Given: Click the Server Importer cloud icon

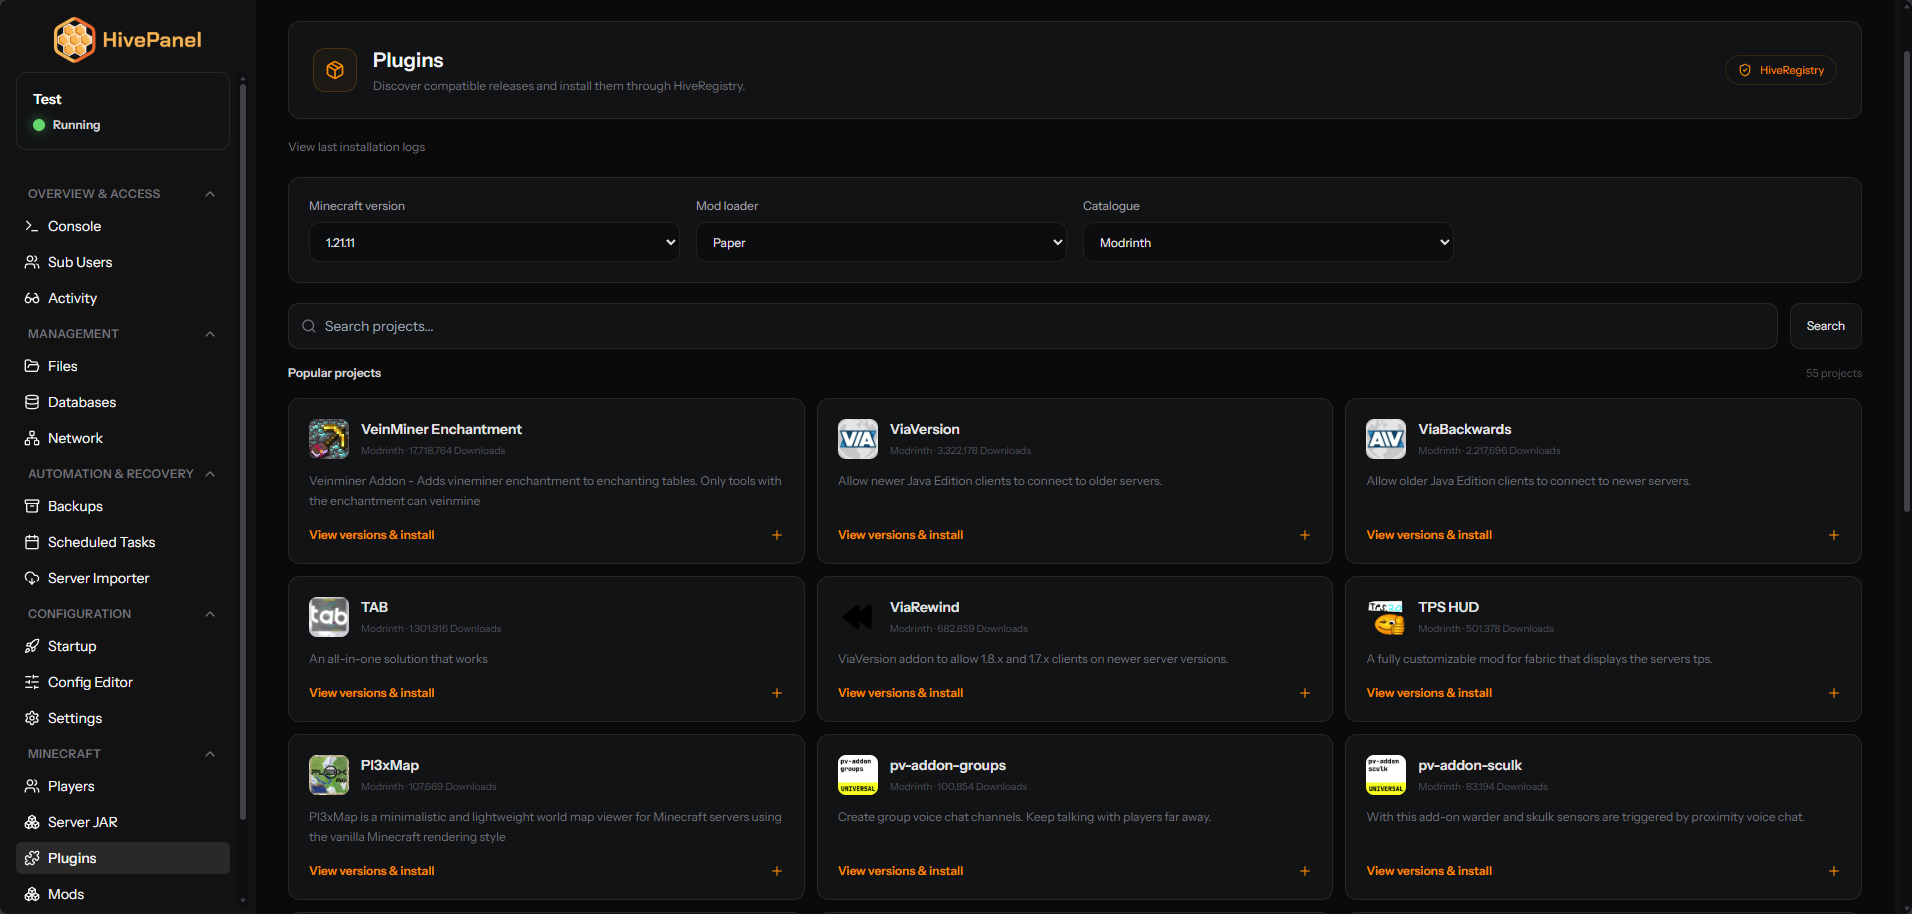Looking at the screenshot, I should [32, 578].
